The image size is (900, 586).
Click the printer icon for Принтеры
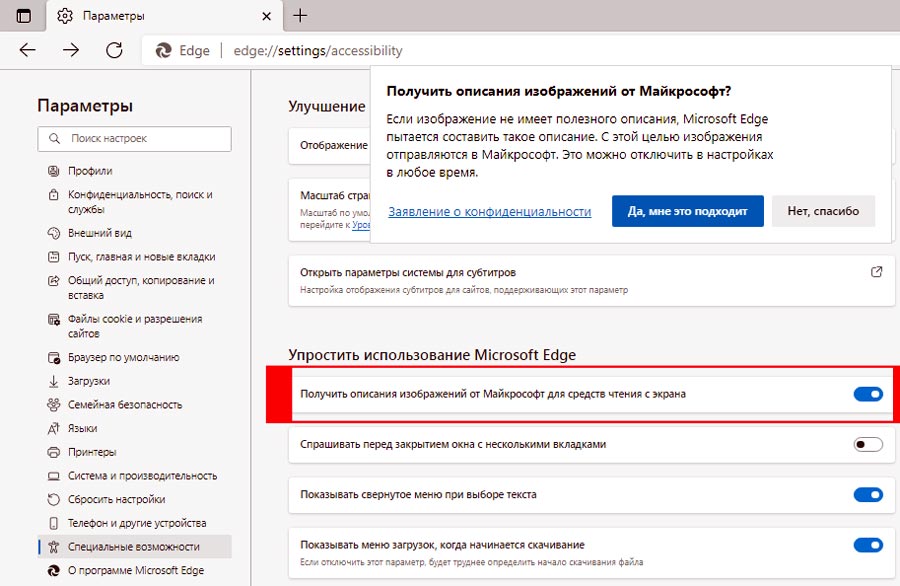coord(53,452)
